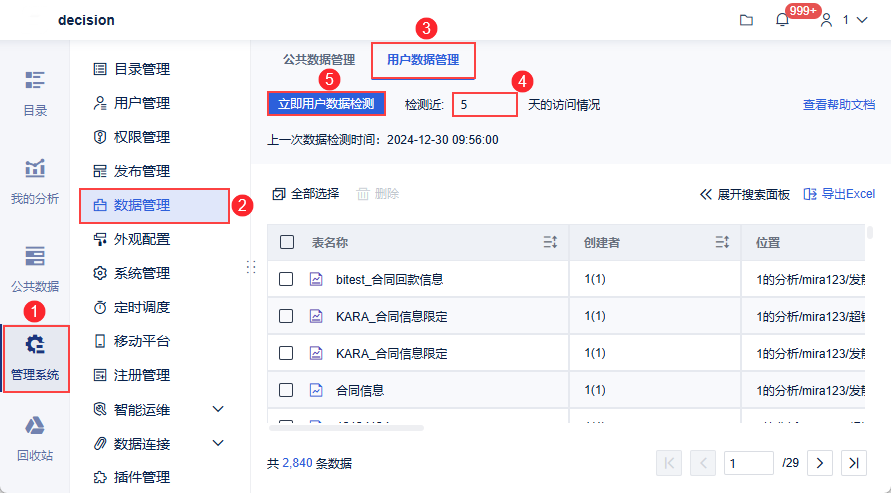
Task: Go to 我的分析 in sidebar
Action: pyautogui.click(x=35, y=181)
